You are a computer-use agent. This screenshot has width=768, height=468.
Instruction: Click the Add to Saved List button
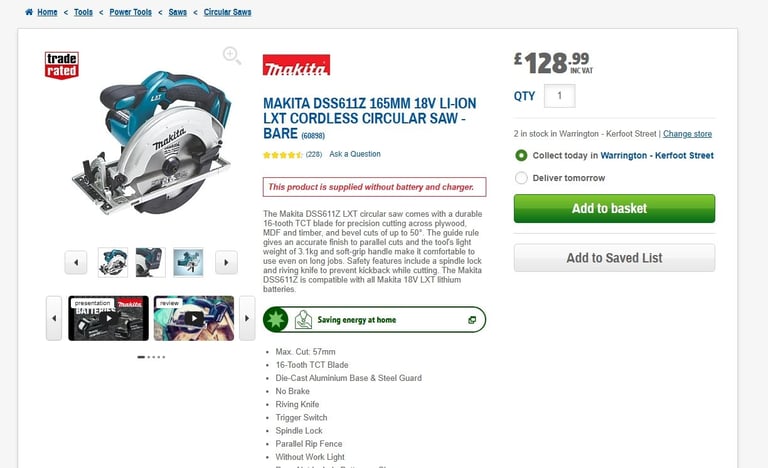[614, 258]
